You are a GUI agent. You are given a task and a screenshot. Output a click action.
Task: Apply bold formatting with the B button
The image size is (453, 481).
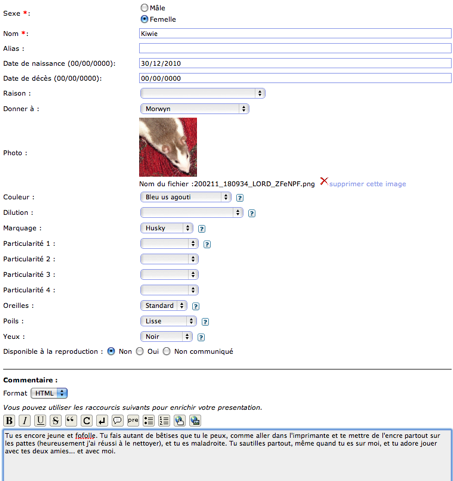coord(9,421)
